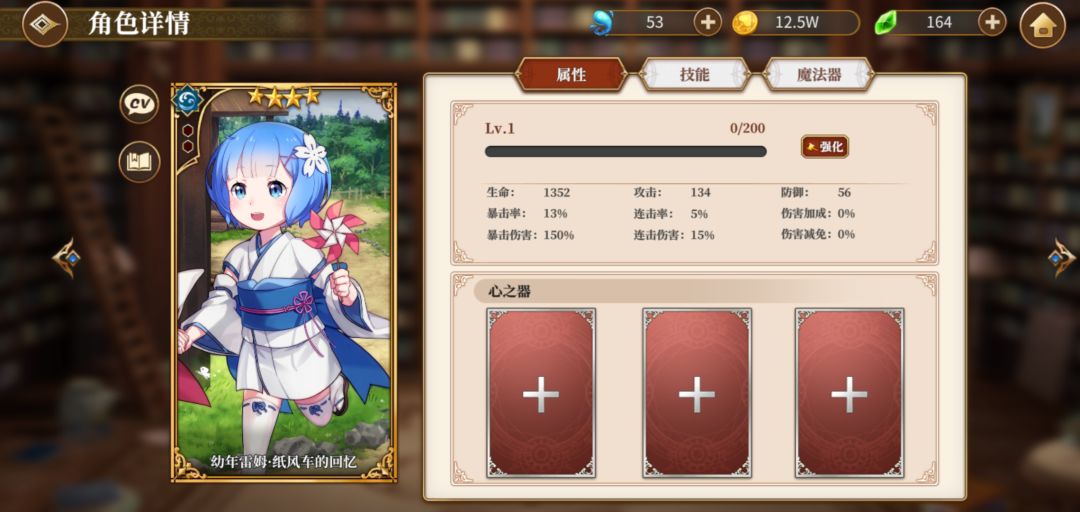Click the Lv.1 experience progress bar
The height and width of the screenshot is (512, 1080).
(625, 152)
